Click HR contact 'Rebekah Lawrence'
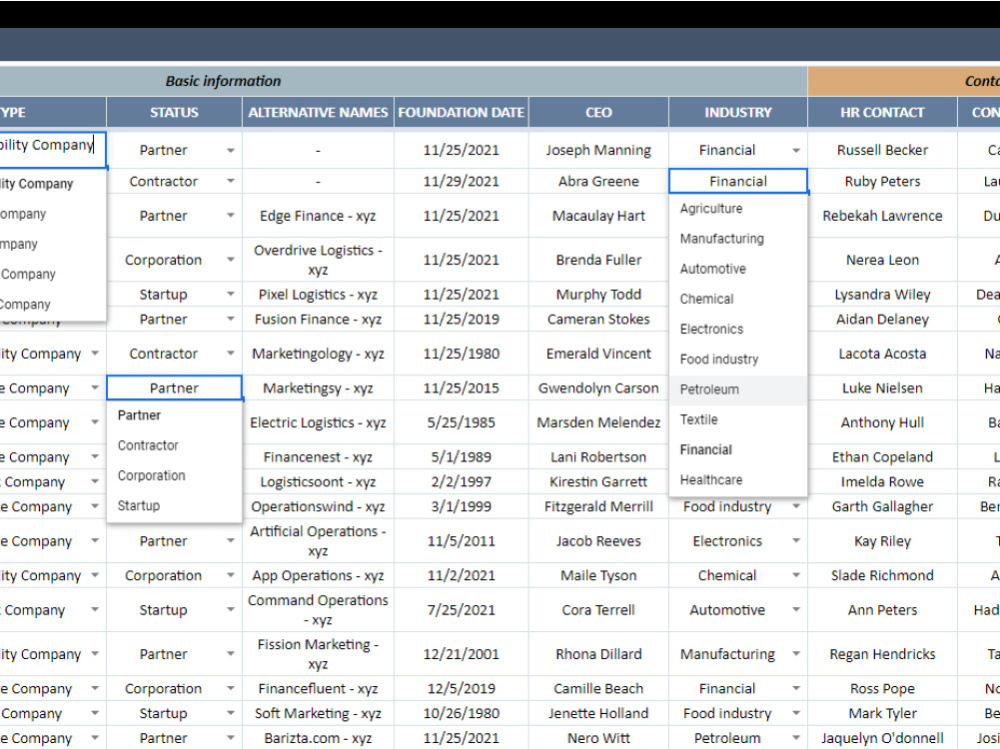1000x749 pixels. point(882,216)
